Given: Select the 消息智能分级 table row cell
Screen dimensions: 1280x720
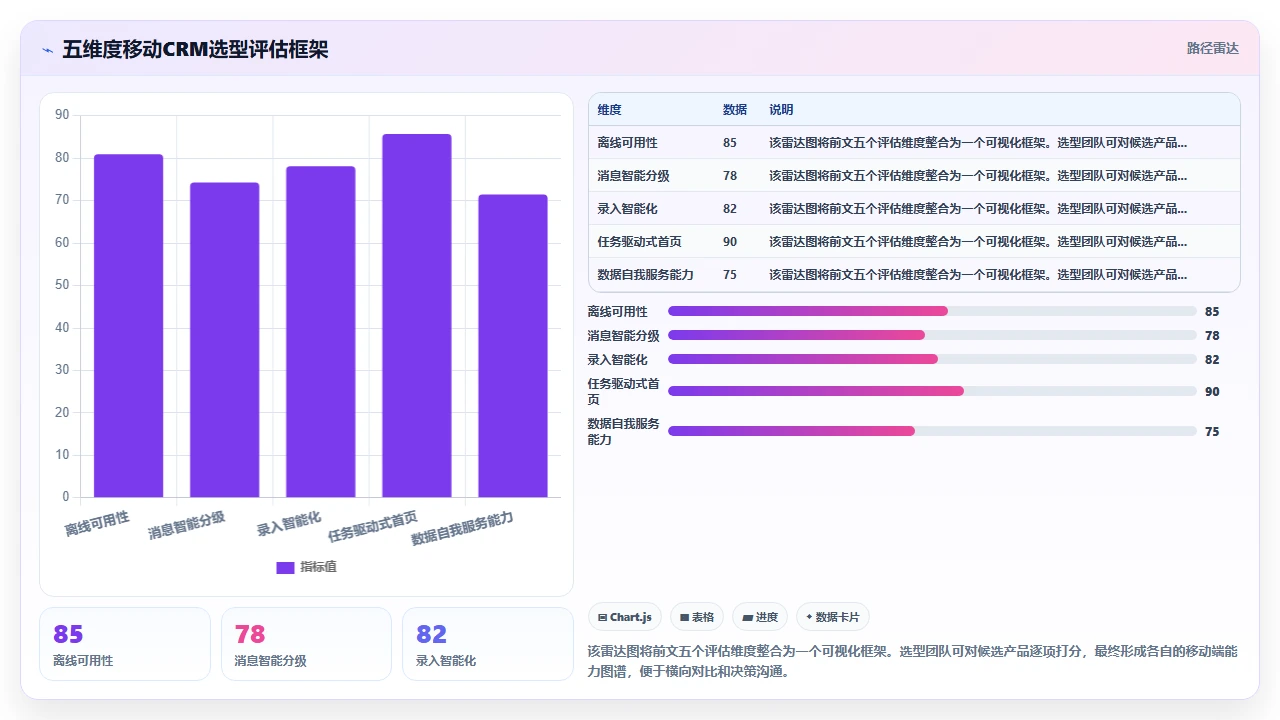Looking at the screenshot, I should 633,176.
